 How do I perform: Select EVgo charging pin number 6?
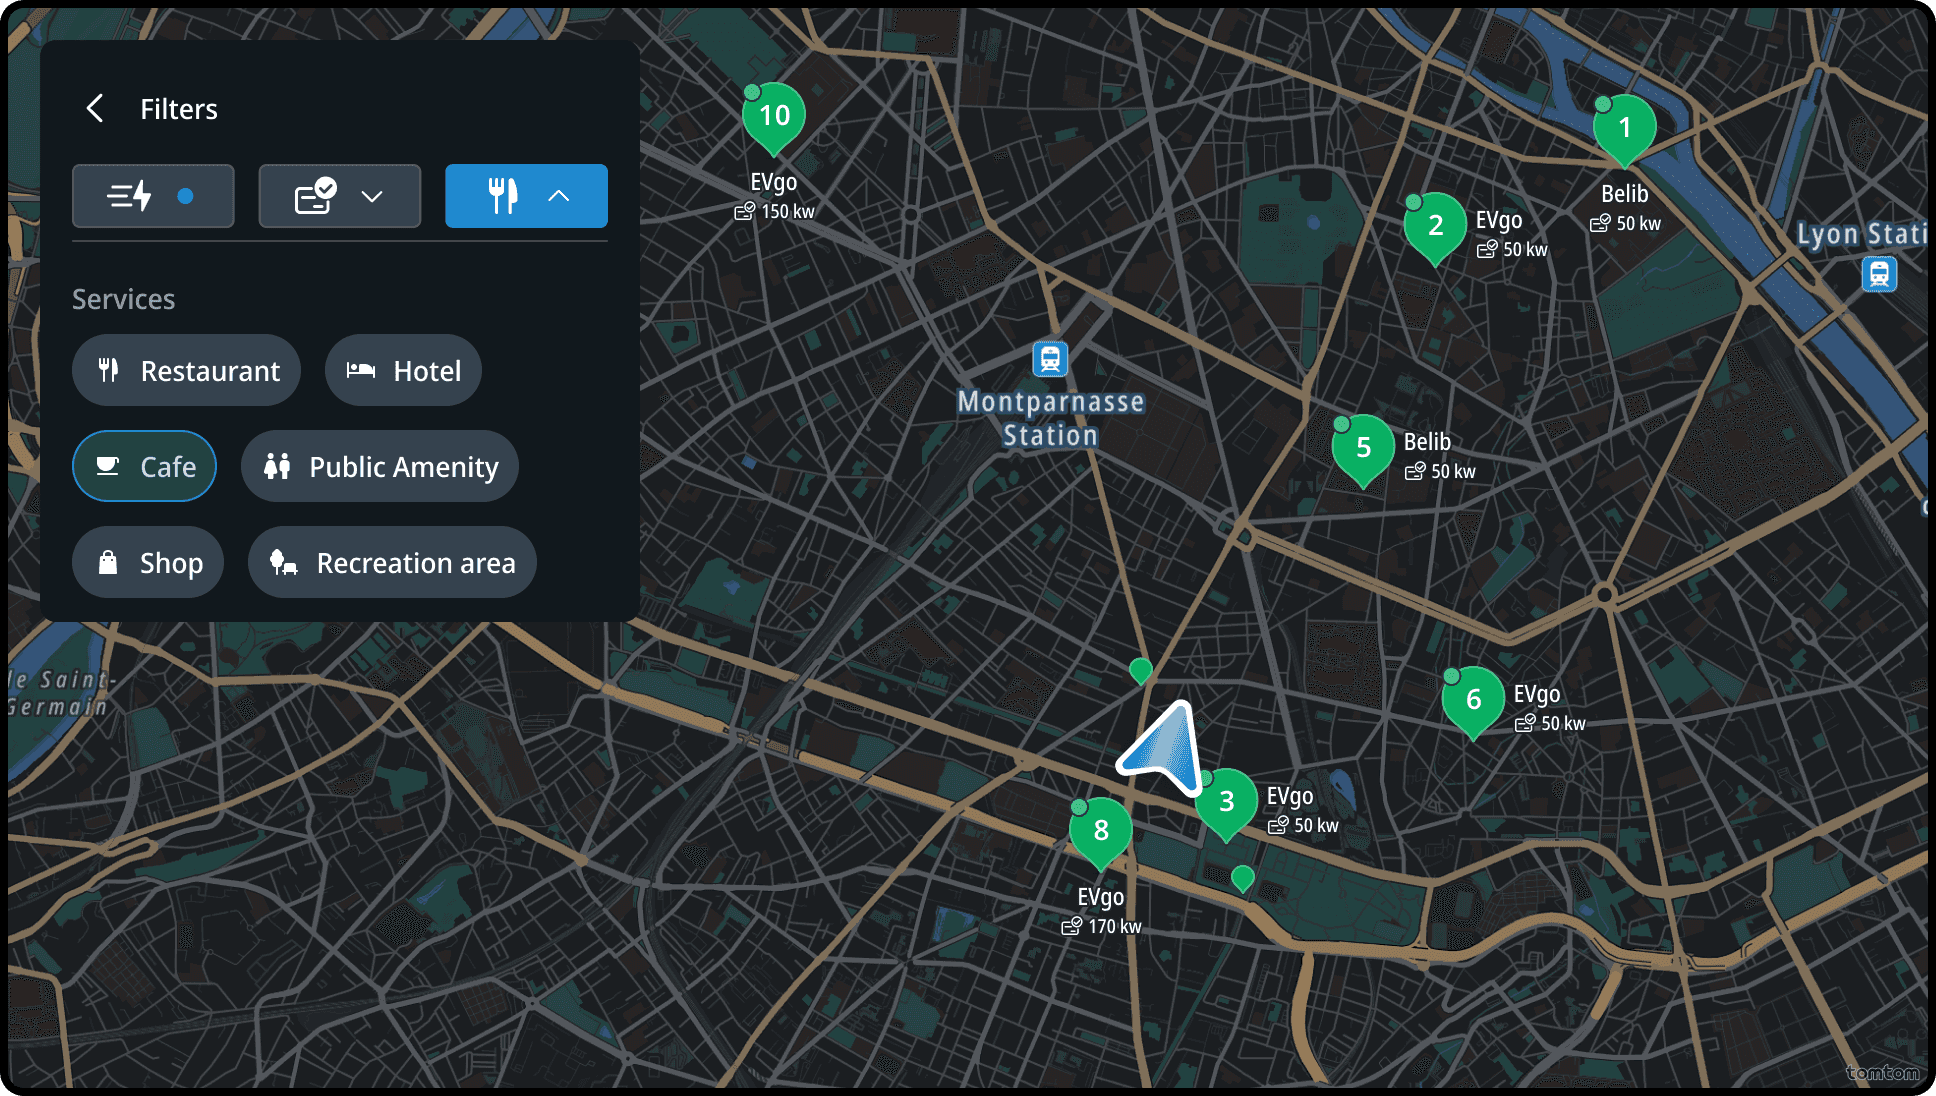point(1473,701)
